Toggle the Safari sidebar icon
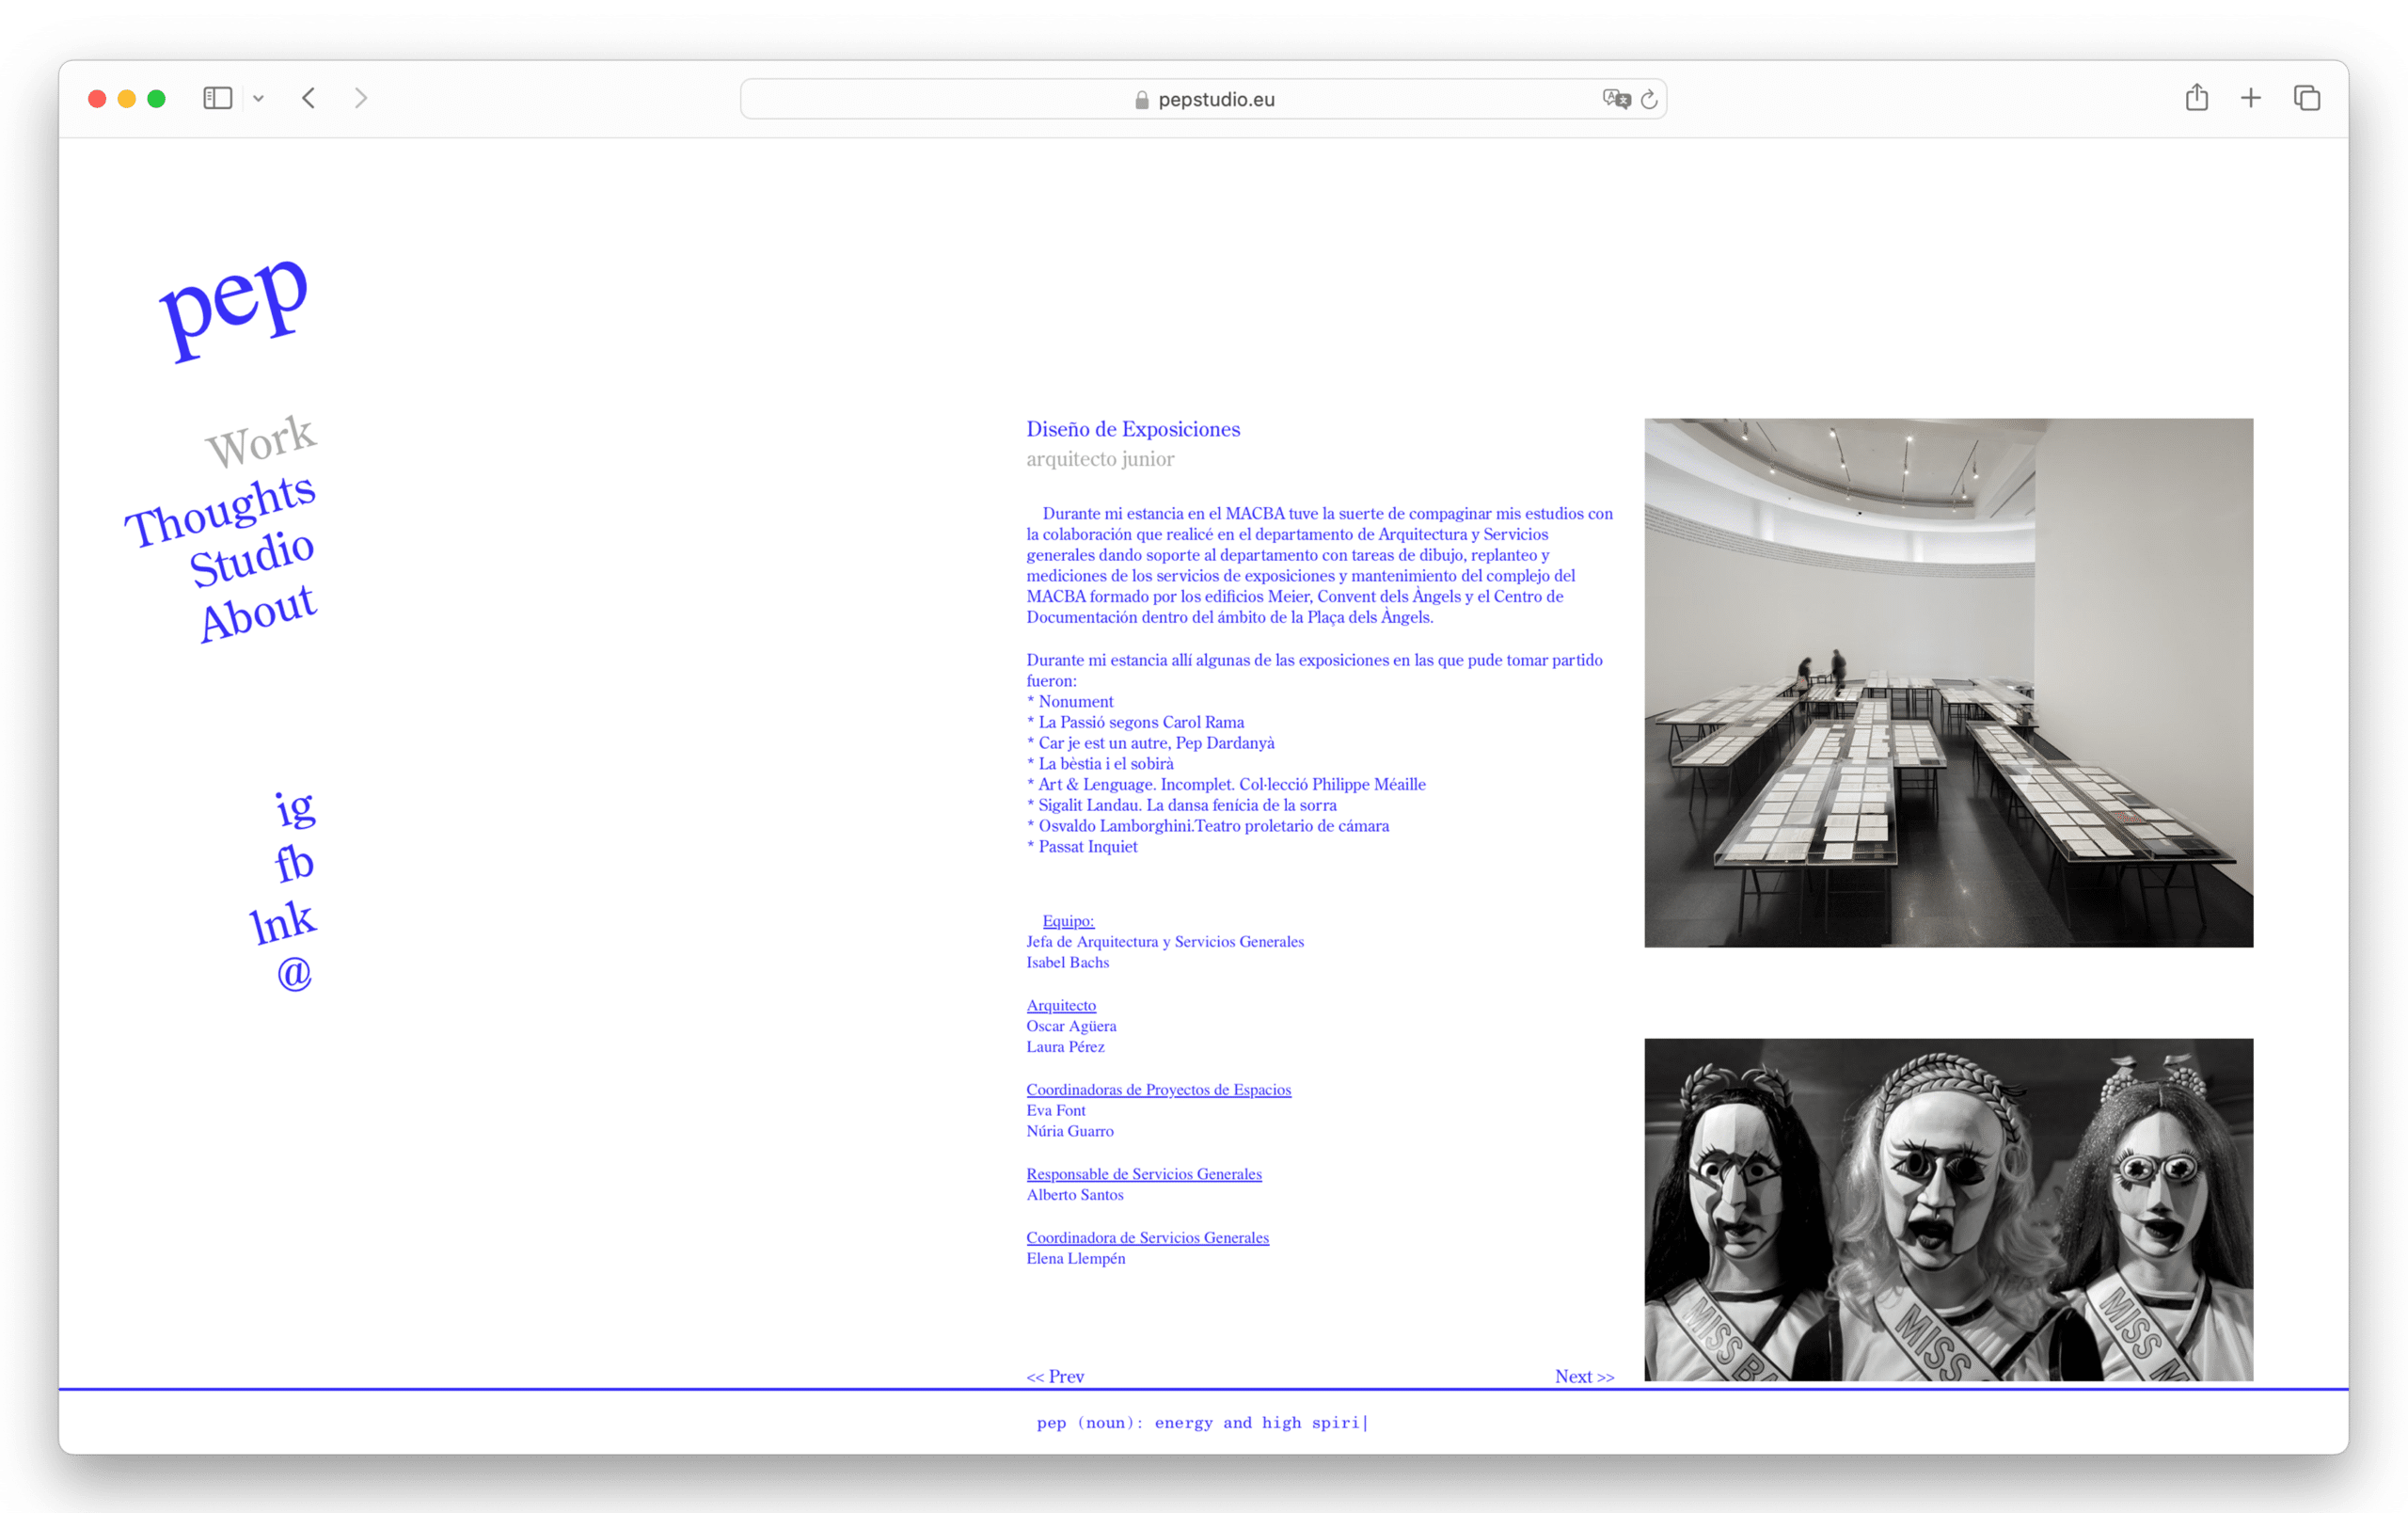Screen dimensions: 2408x1513 coord(217,98)
